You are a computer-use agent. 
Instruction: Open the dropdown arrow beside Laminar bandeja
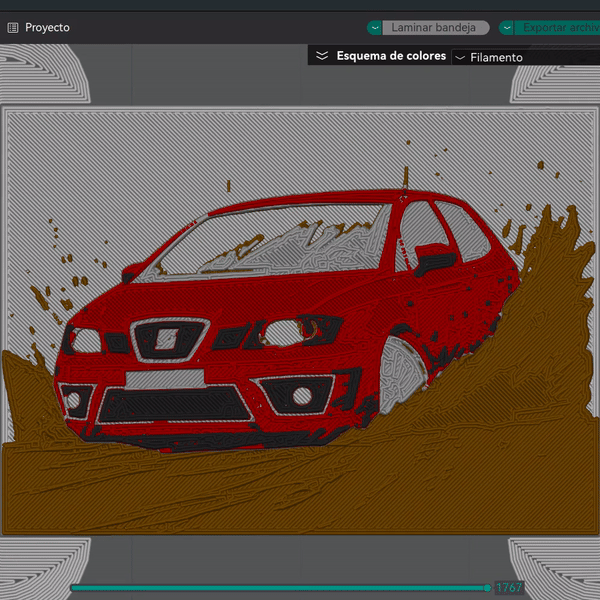point(375,28)
